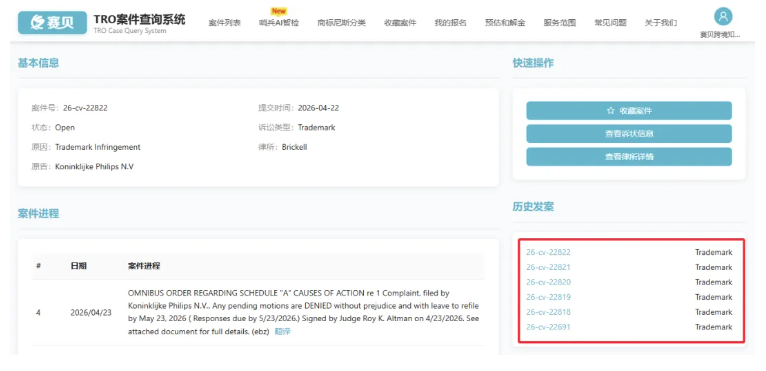
Task: Click the Trademark value for 诉讼类型
Action: 317,128
